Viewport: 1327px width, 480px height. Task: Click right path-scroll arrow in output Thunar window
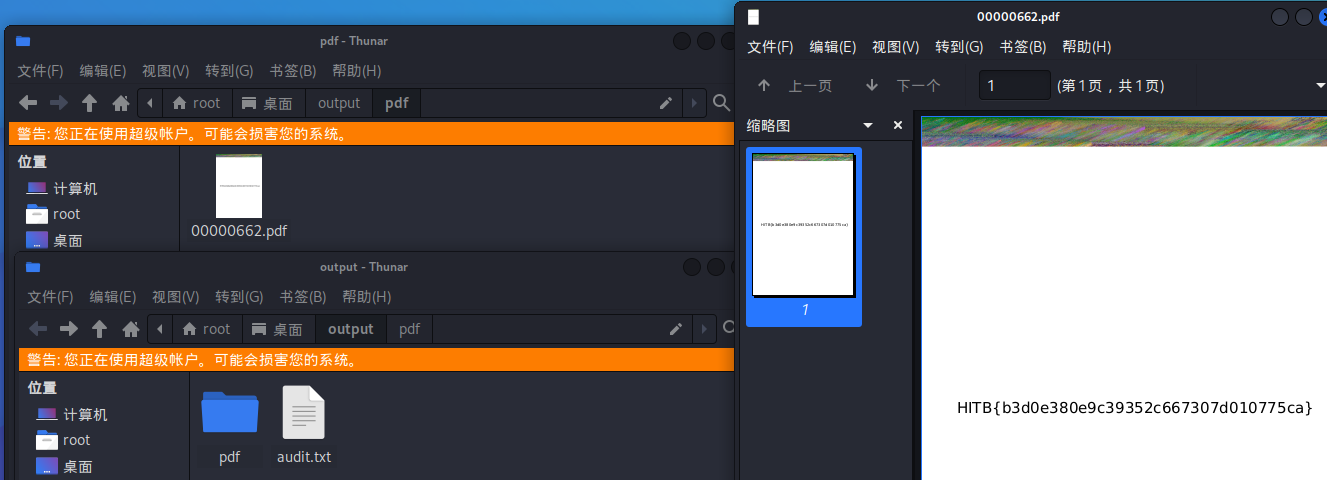pos(703,329)
